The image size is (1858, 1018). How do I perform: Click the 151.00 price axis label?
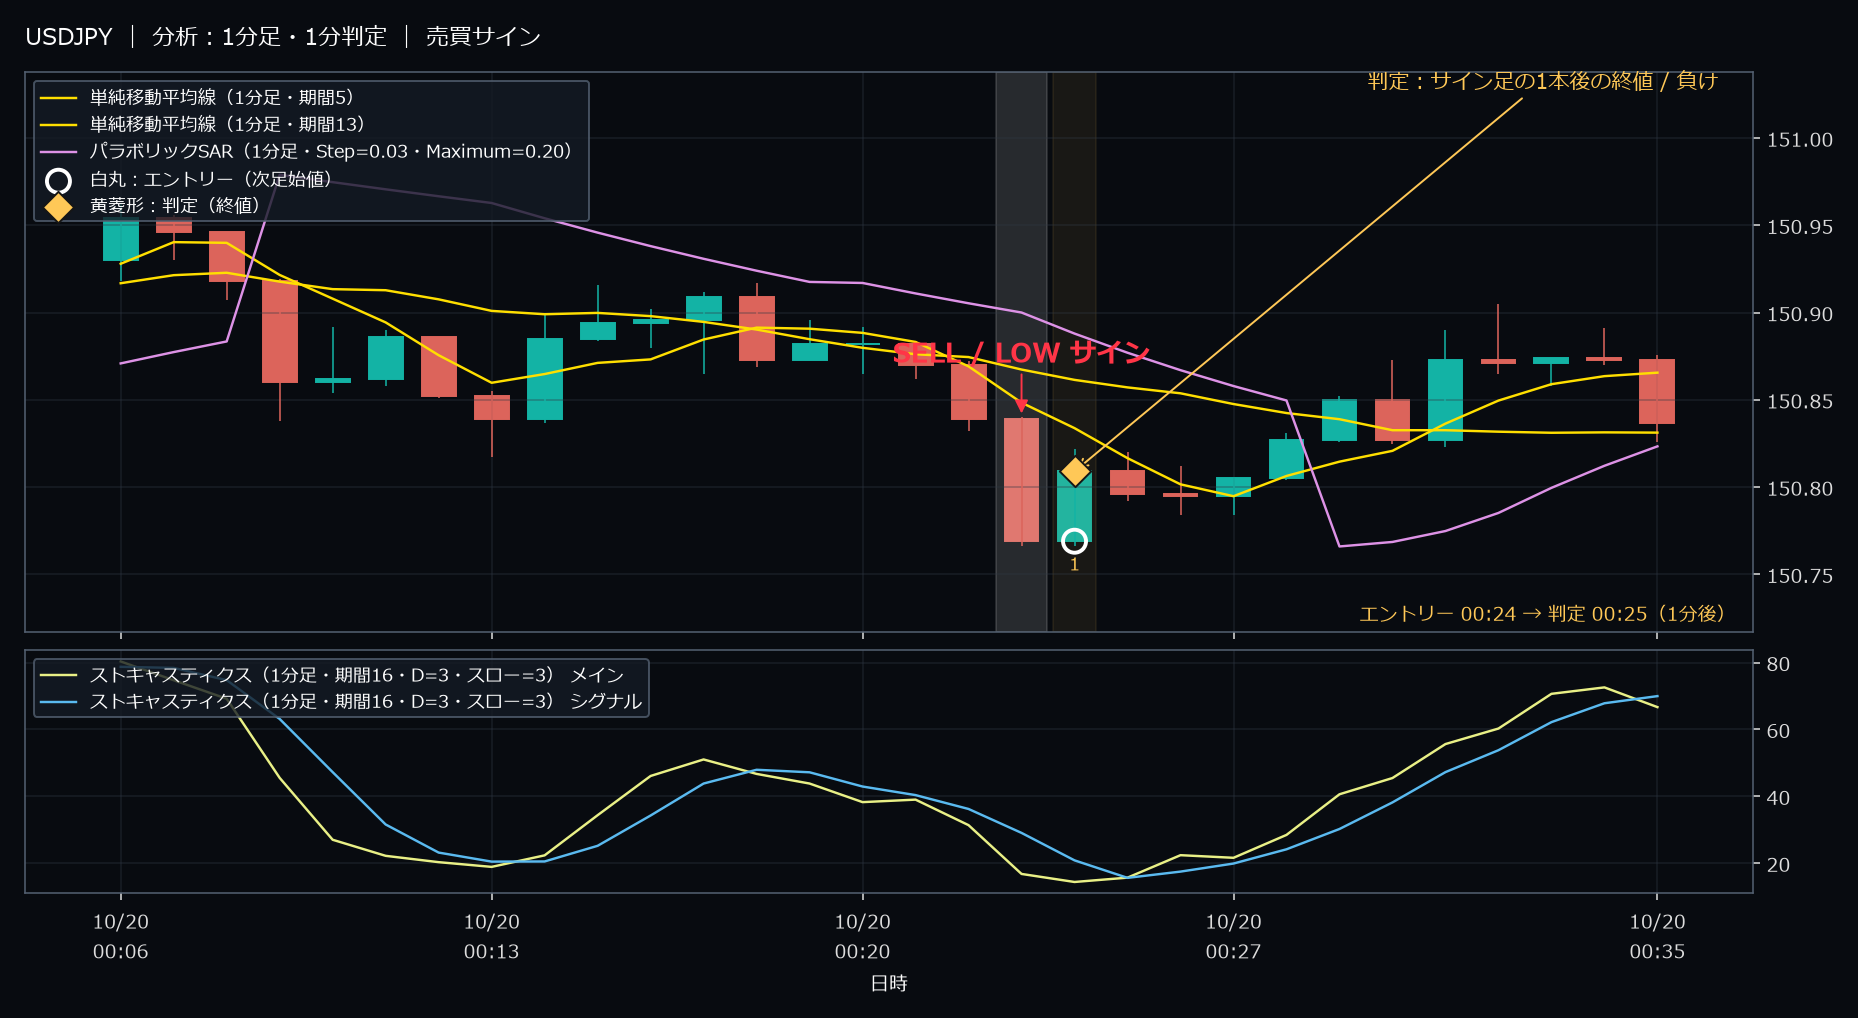(1800, 140)
